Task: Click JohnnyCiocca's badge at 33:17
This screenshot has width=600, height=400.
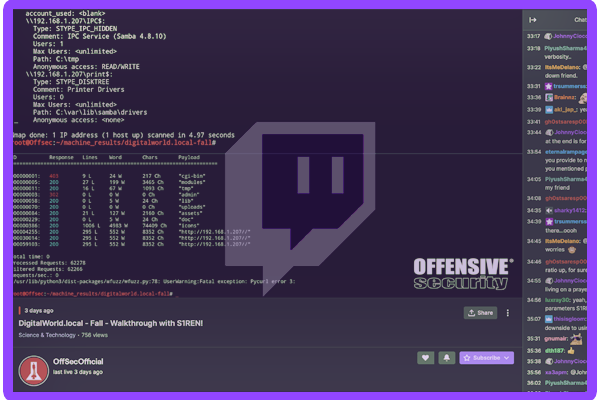Action: tap(548, 36)
